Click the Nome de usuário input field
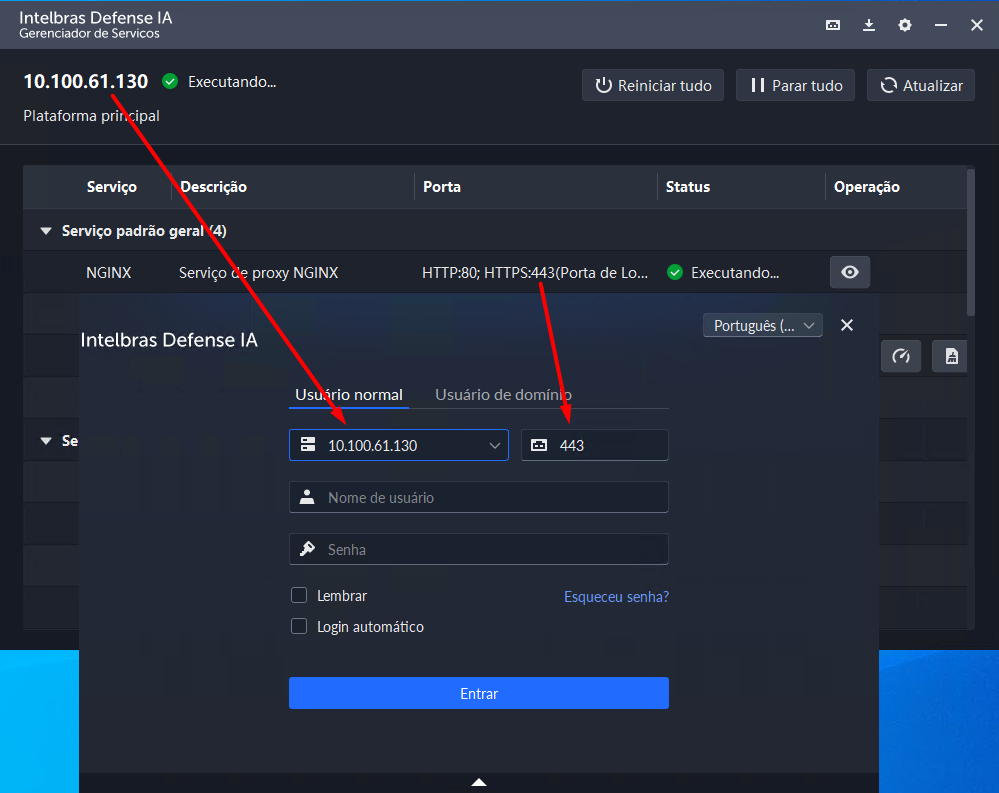The image size is (999, 793). click(490, 497)
